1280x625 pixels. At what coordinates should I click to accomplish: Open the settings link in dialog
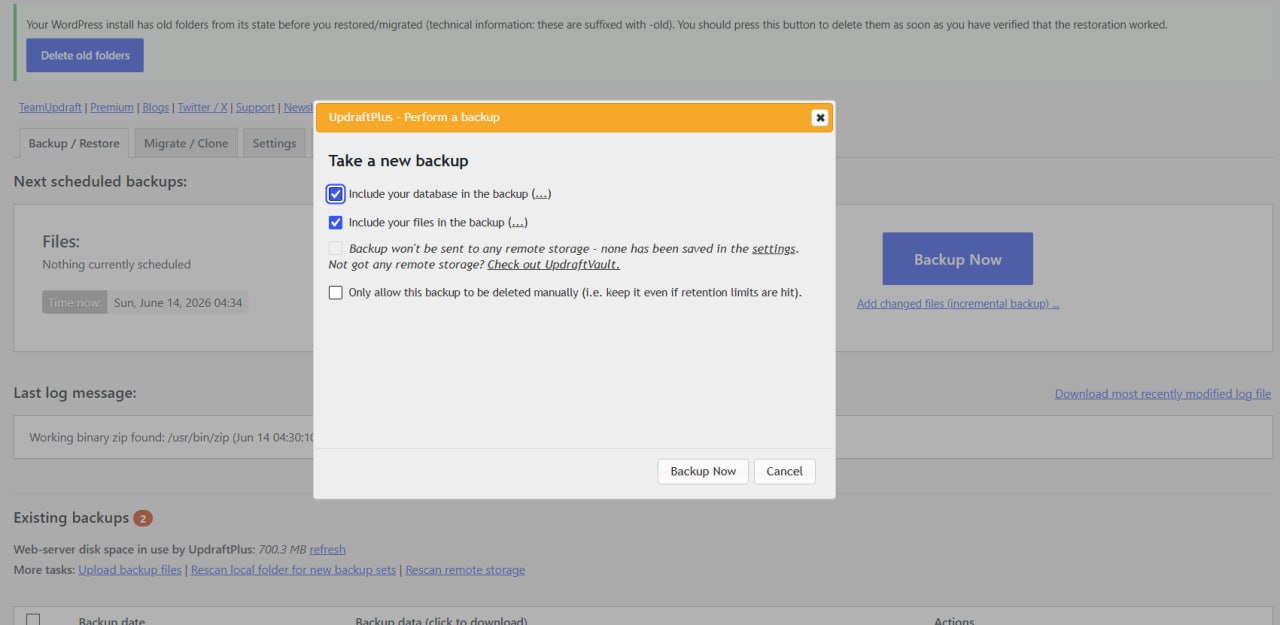pyautogui.click(x=774, y=249)
